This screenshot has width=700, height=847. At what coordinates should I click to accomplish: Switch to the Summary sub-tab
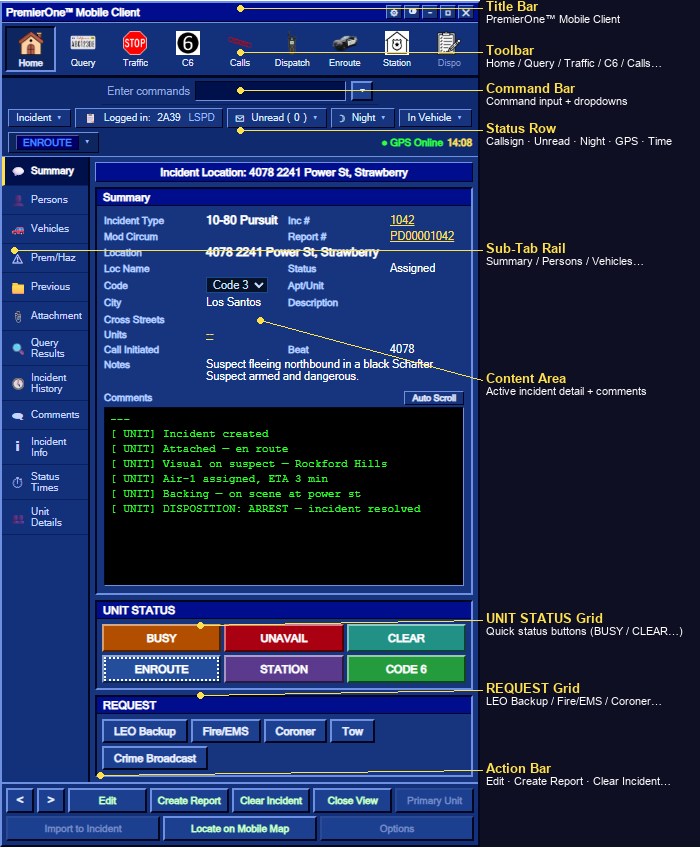click(45, 171)
